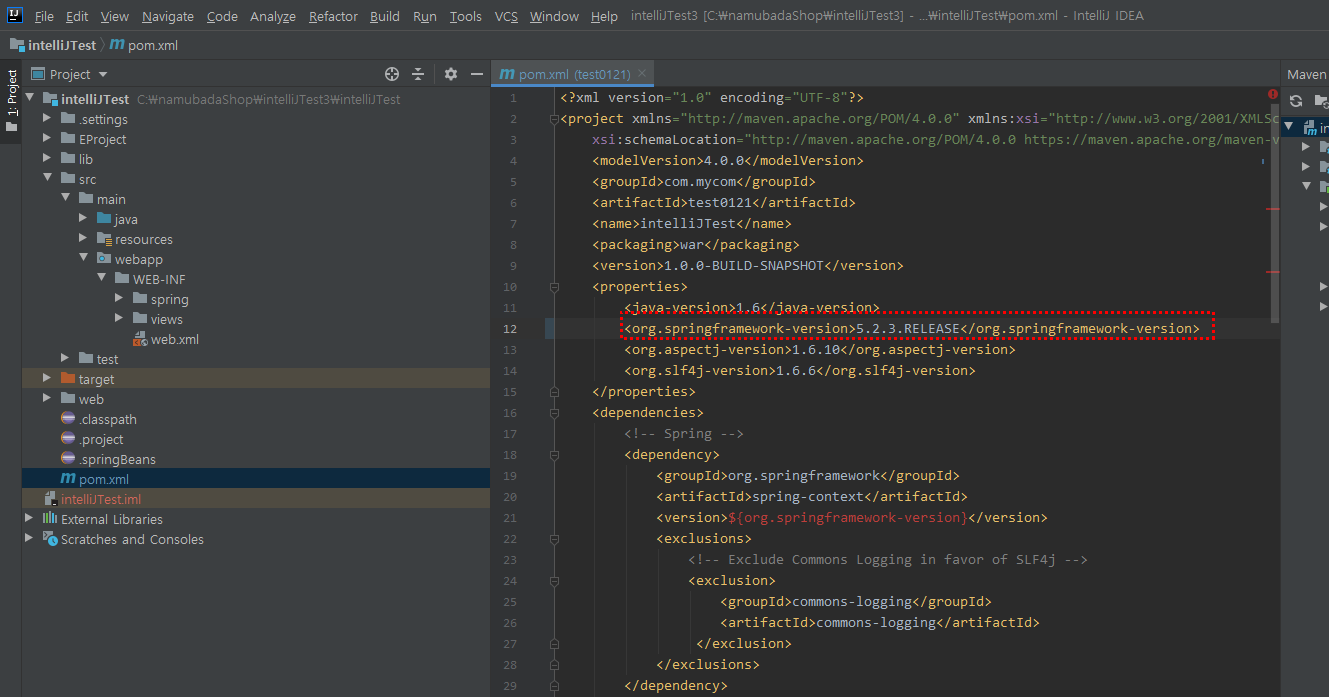The height and width of the screenshot is (697, 1329).
Task: Open the Tools menu
Action: 465,16
